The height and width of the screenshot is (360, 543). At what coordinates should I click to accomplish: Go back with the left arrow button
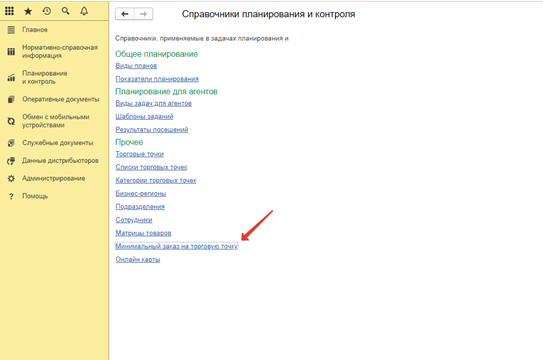click(125, 14)
